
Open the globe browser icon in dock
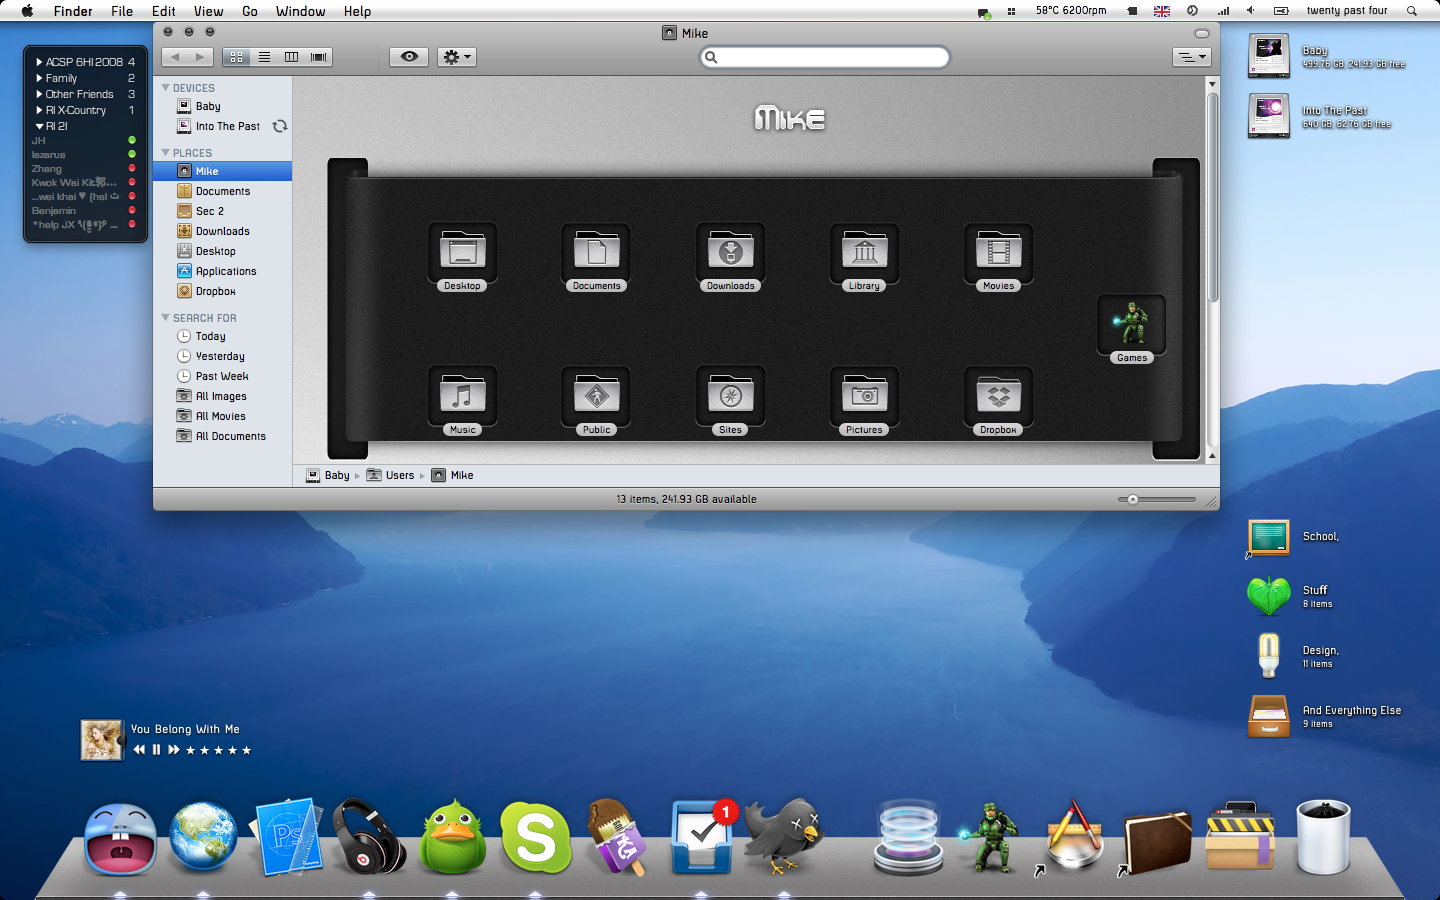coord(203,837)
